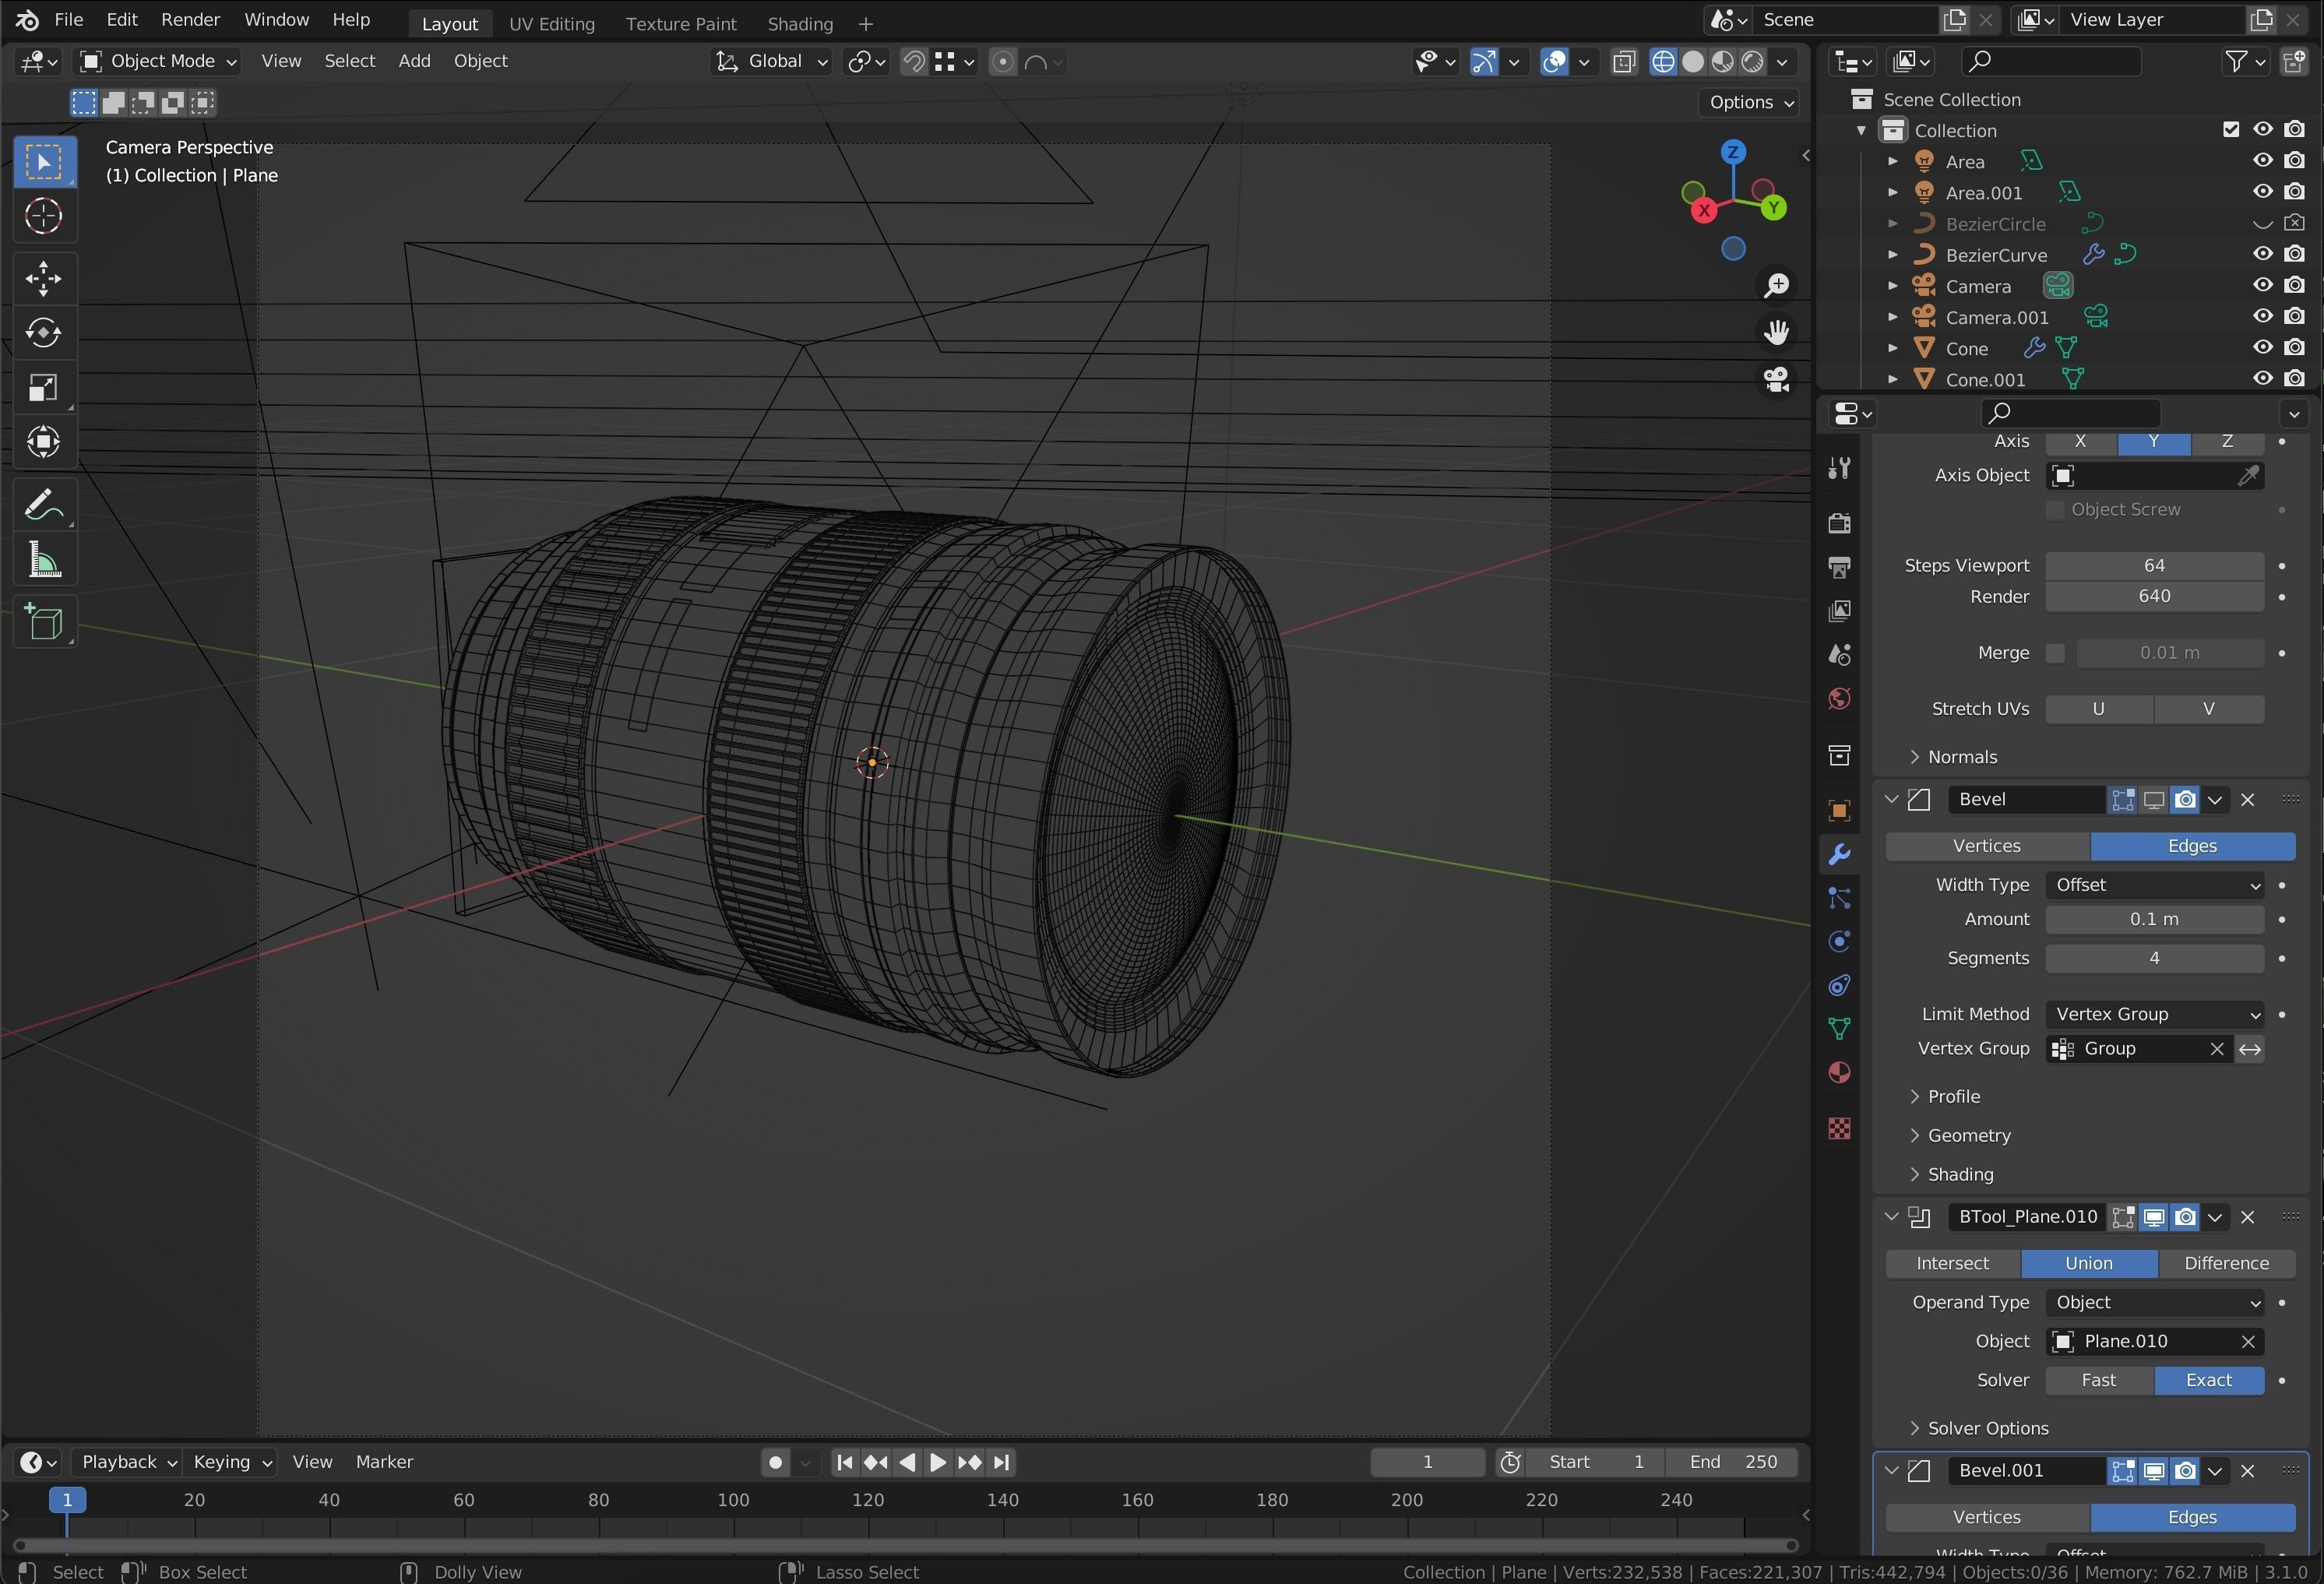Expand the Profile subpanel
Viewport: 2324px width, 1584px height.
tap(1944, 1096)
